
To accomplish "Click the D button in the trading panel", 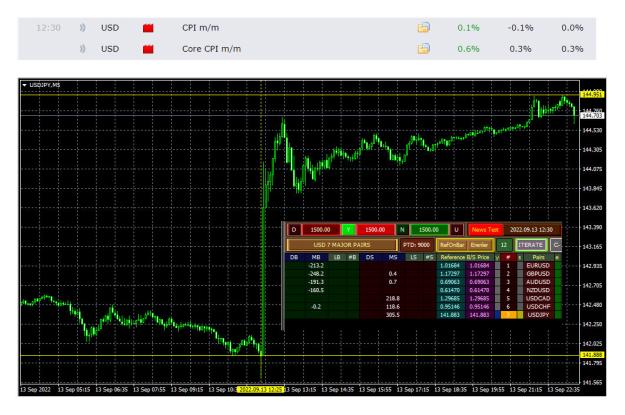I will coord(294,230).
